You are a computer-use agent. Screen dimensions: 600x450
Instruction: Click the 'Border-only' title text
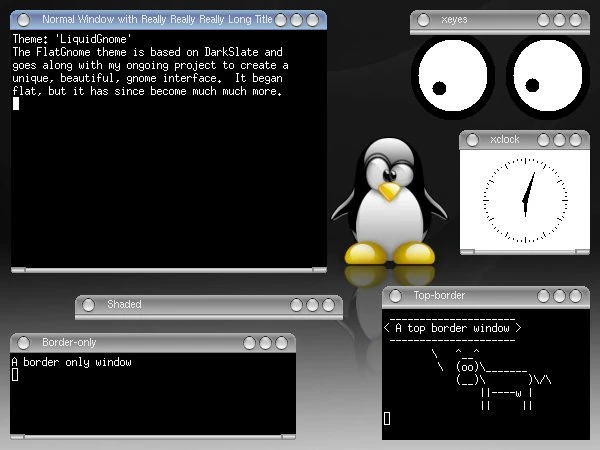(x=69, y=342)
